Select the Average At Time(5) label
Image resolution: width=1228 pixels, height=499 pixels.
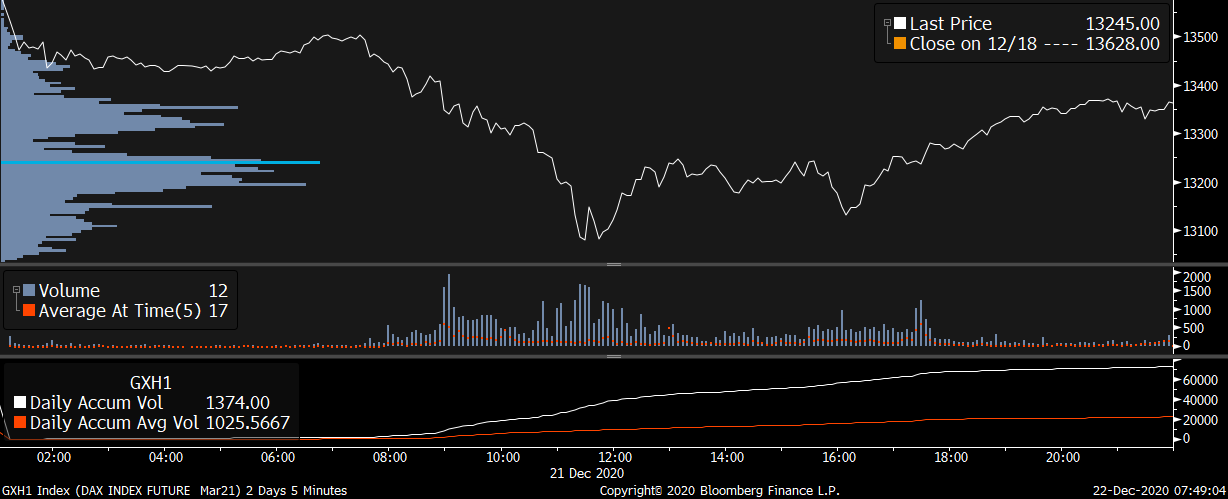(x=120, y=311)
